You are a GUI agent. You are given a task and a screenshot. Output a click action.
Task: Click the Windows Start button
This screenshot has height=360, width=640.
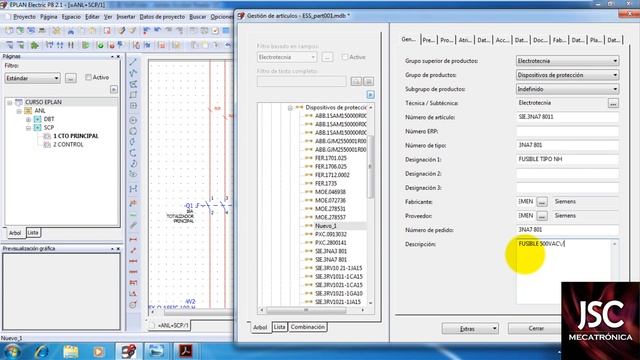pos(12,351)
